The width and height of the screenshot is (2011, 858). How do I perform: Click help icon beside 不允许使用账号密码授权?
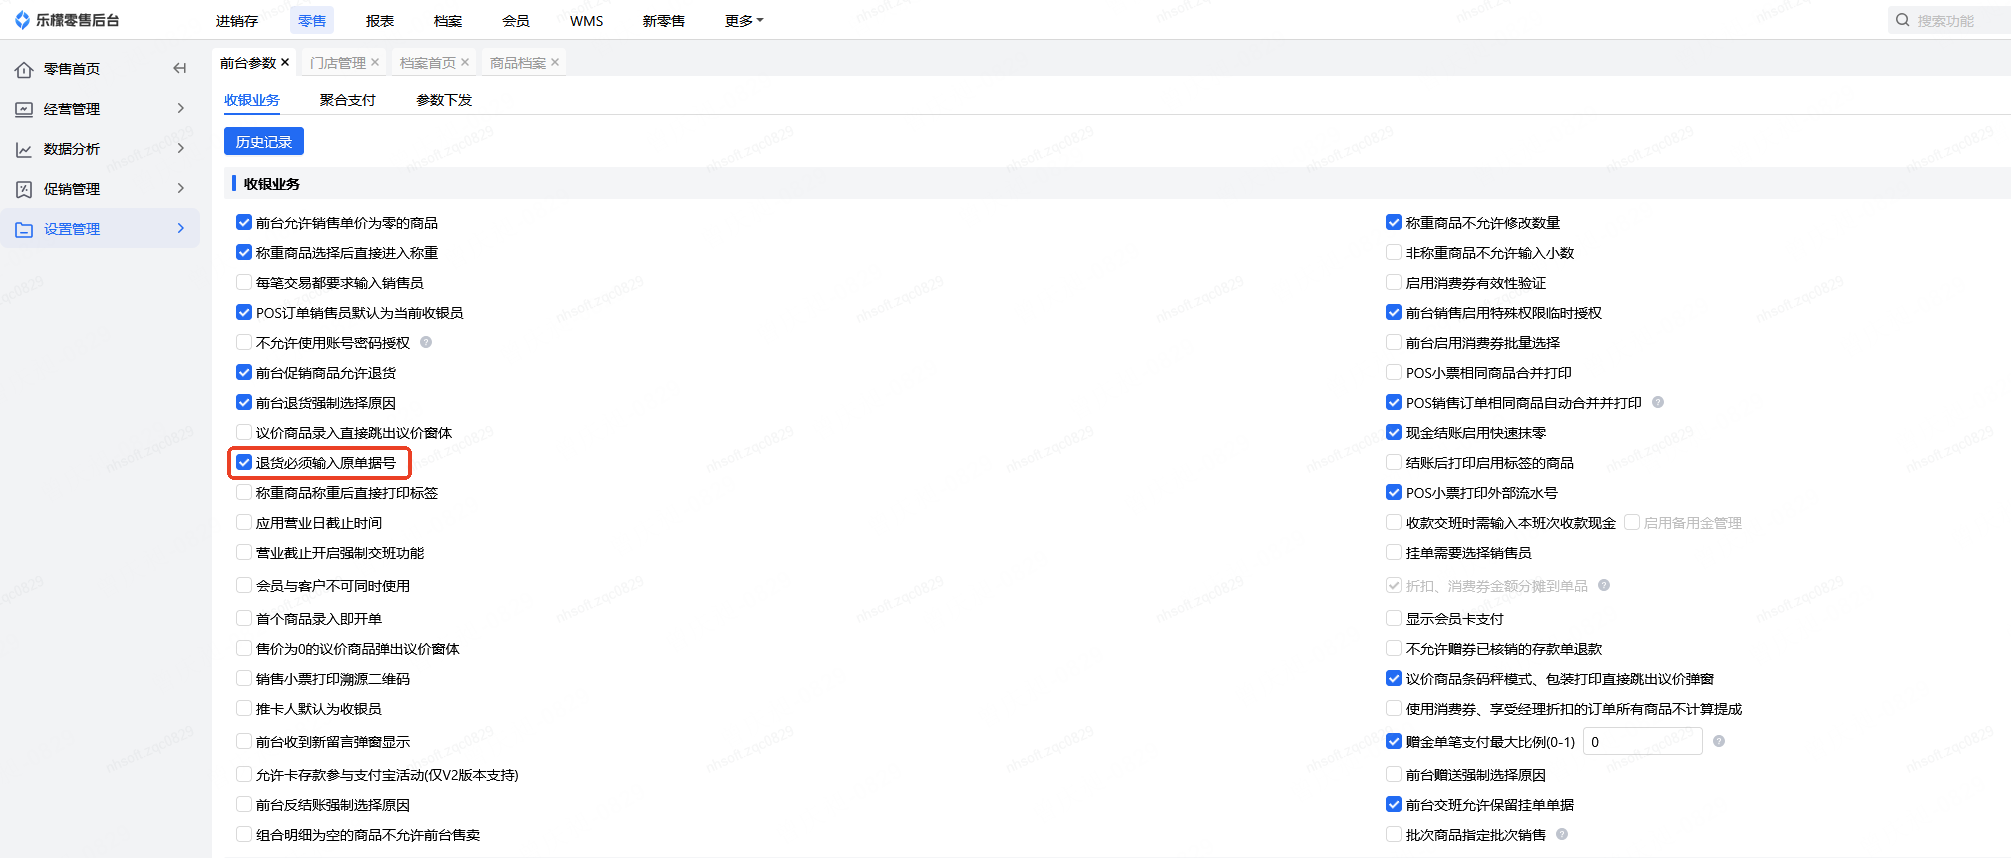click(x=426, y=342)
